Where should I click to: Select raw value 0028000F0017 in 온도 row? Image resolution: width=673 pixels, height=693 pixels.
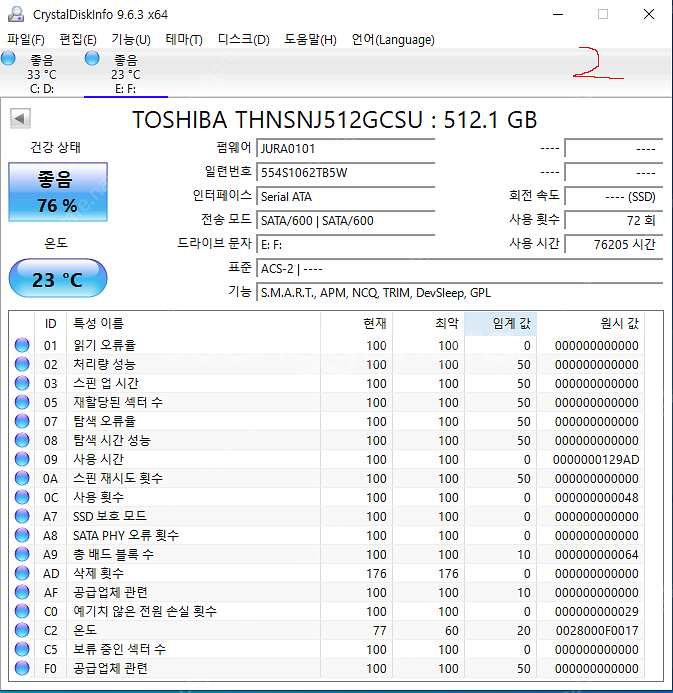coord(597,631)
